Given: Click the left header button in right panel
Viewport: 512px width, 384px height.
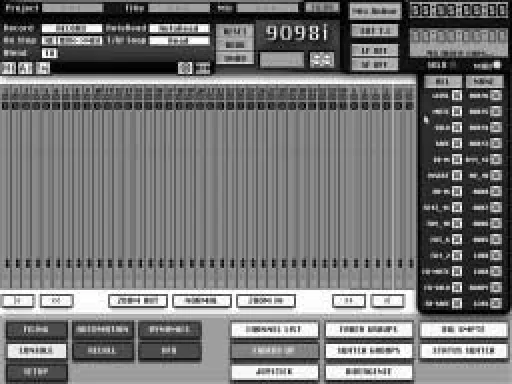Looking at the screenshot, I should (x=443, y=81).
